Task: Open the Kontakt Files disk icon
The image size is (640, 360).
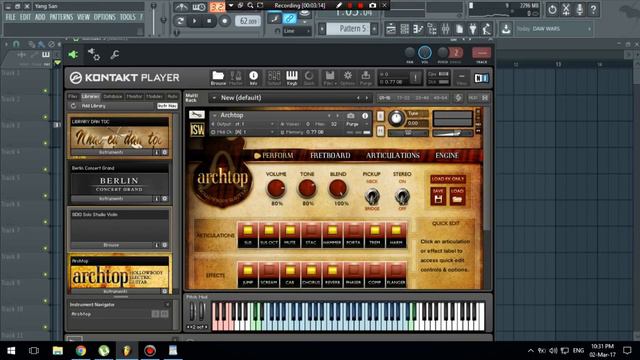Action: (329, 77)
